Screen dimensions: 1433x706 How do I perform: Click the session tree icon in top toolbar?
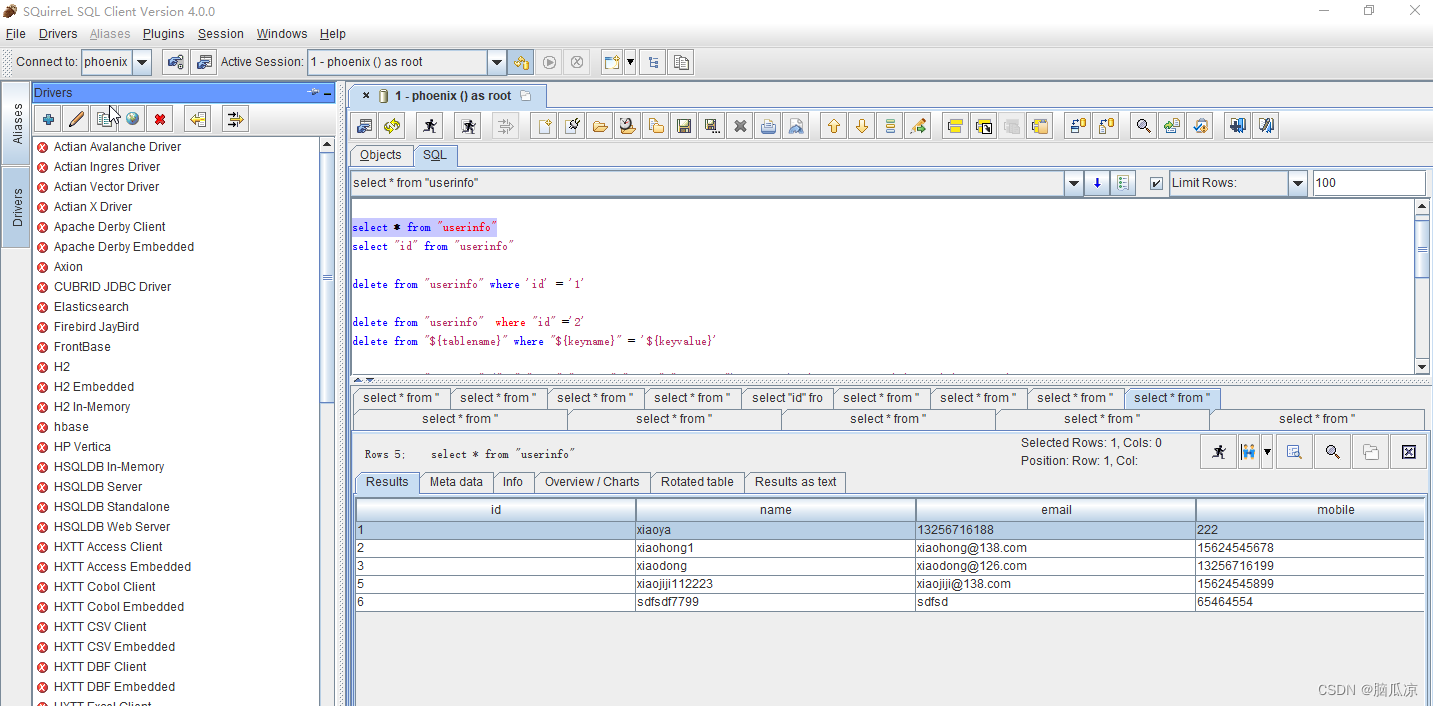[x=653, y=62]
